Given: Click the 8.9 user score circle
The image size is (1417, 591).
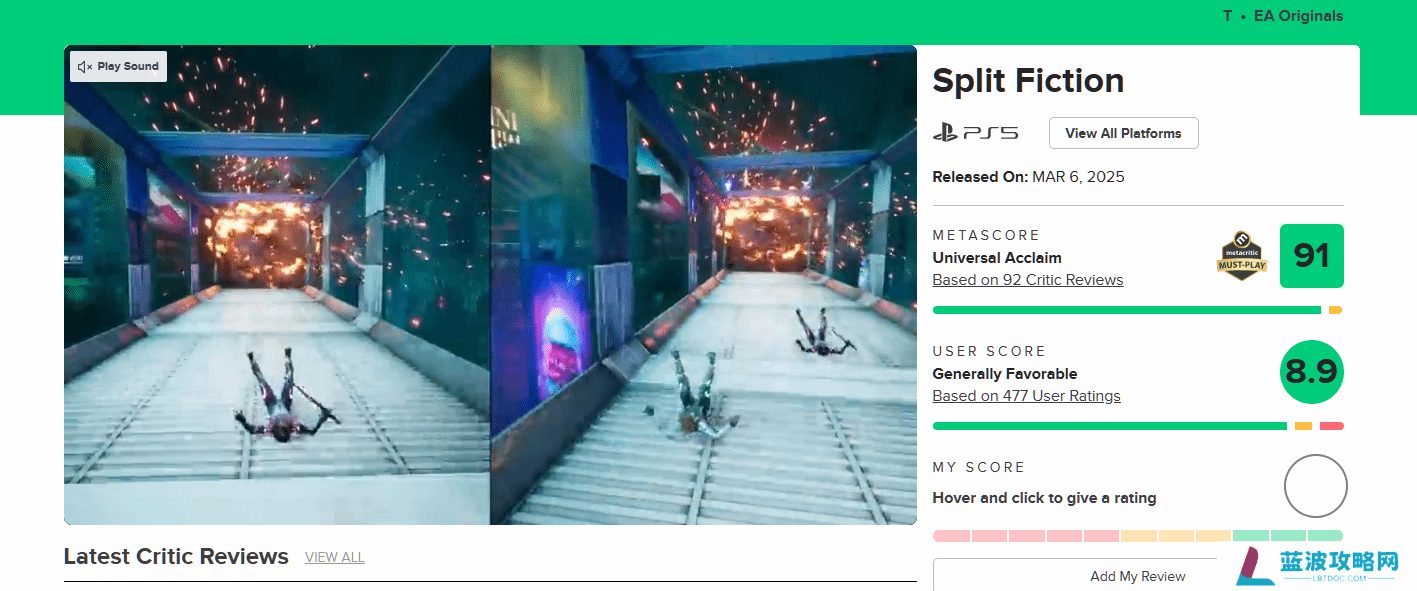Looking at the screenshot, I should pos(1311,372).
